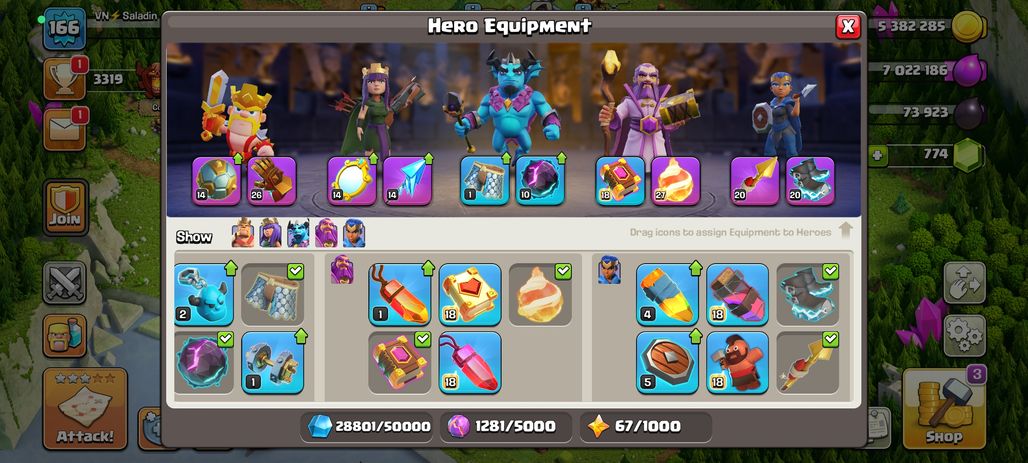Image resolution: width=1028 pixels, height=463 pixels.
Task: Select the Archer Queen's mirror equipment slot
Action: click(352, 180)
